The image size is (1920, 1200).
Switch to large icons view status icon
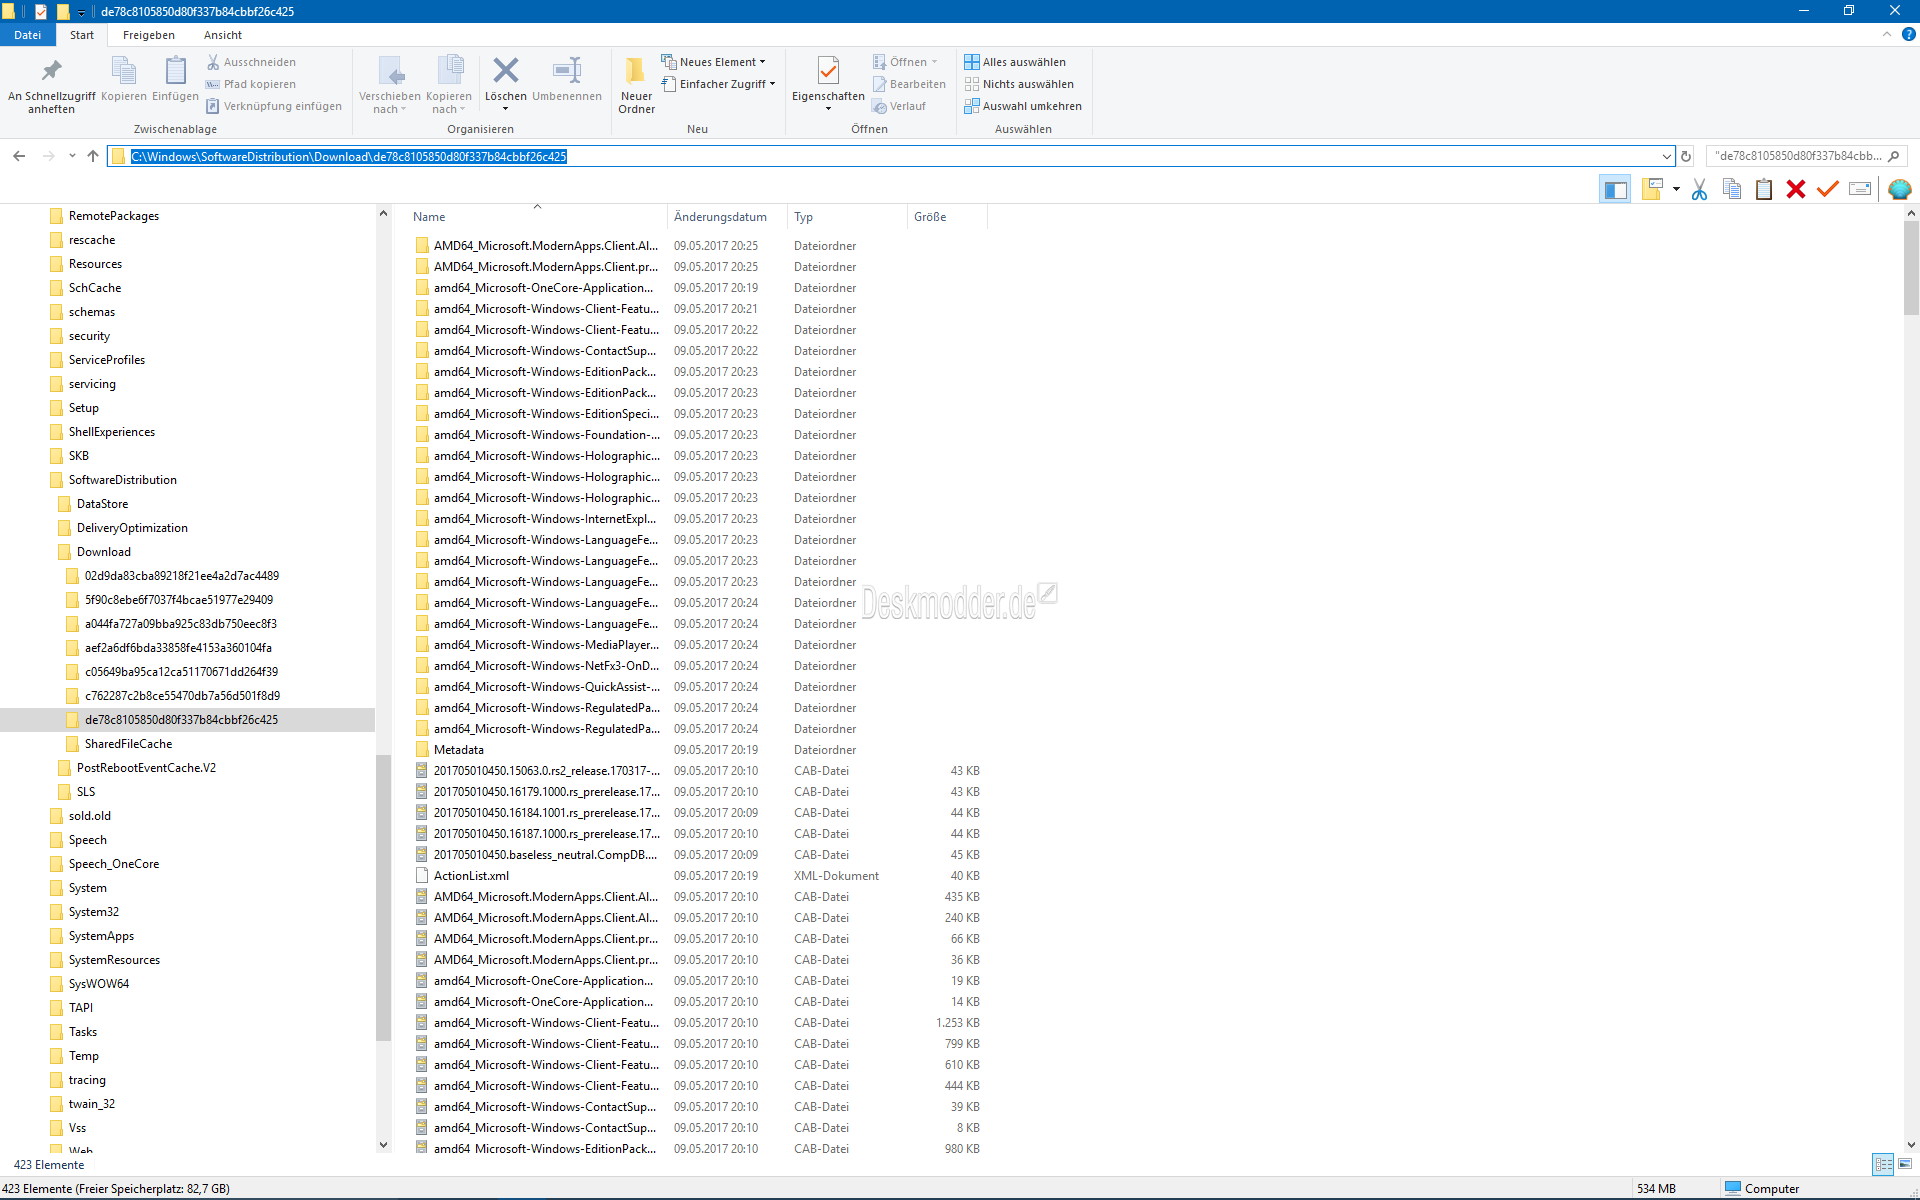click(1905, 1164)
